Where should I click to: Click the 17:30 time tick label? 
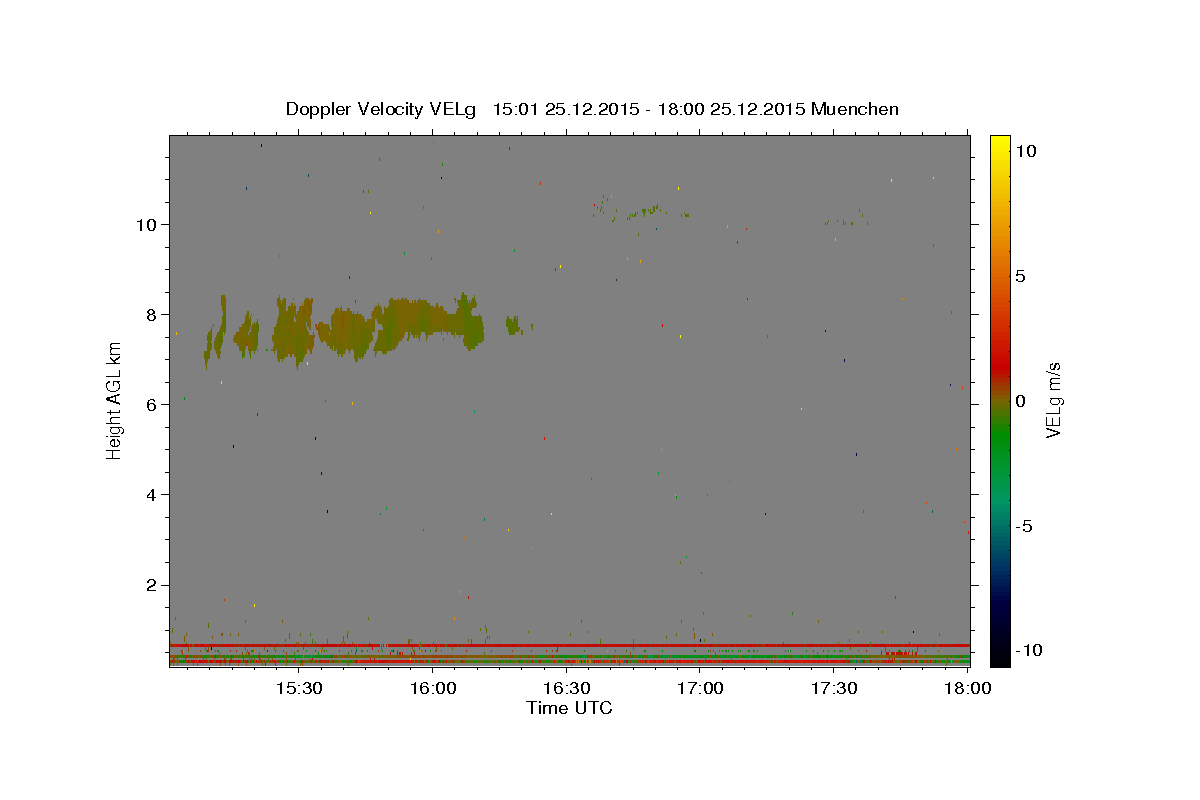pyautogui.click(x=834, y=688)
